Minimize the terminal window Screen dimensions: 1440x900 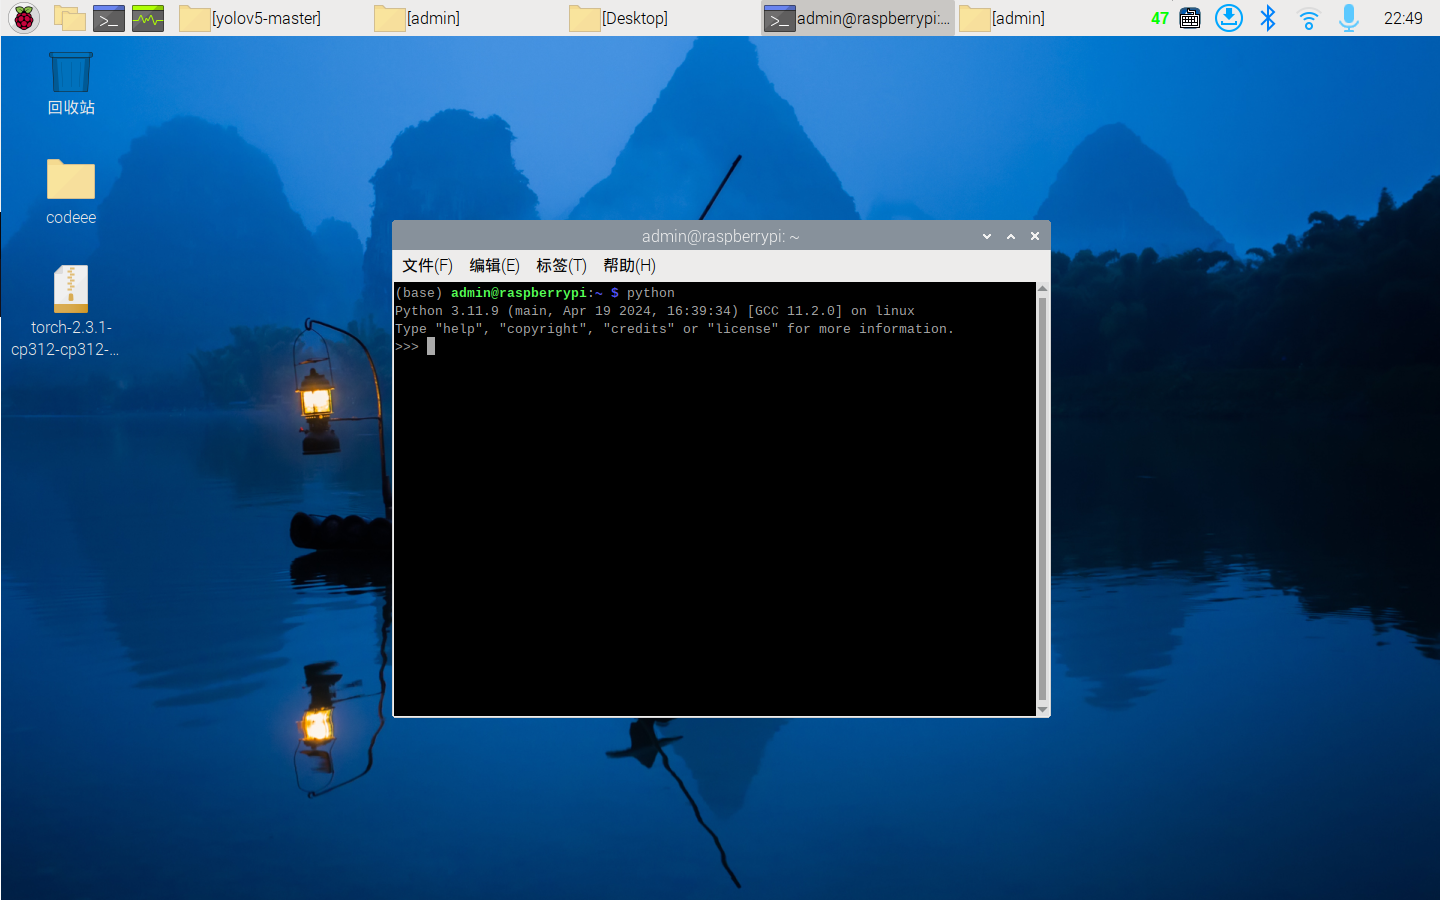987,237
